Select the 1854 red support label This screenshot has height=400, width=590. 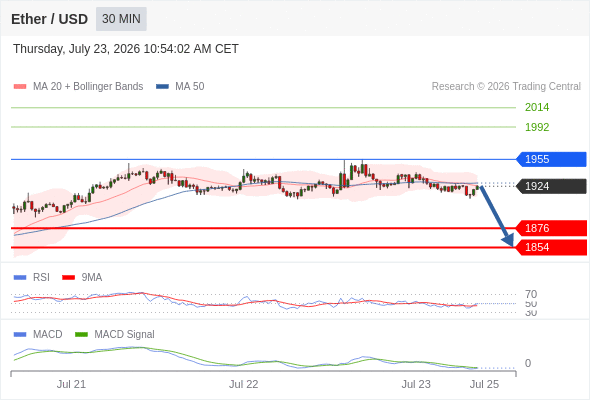pos(551,247)
